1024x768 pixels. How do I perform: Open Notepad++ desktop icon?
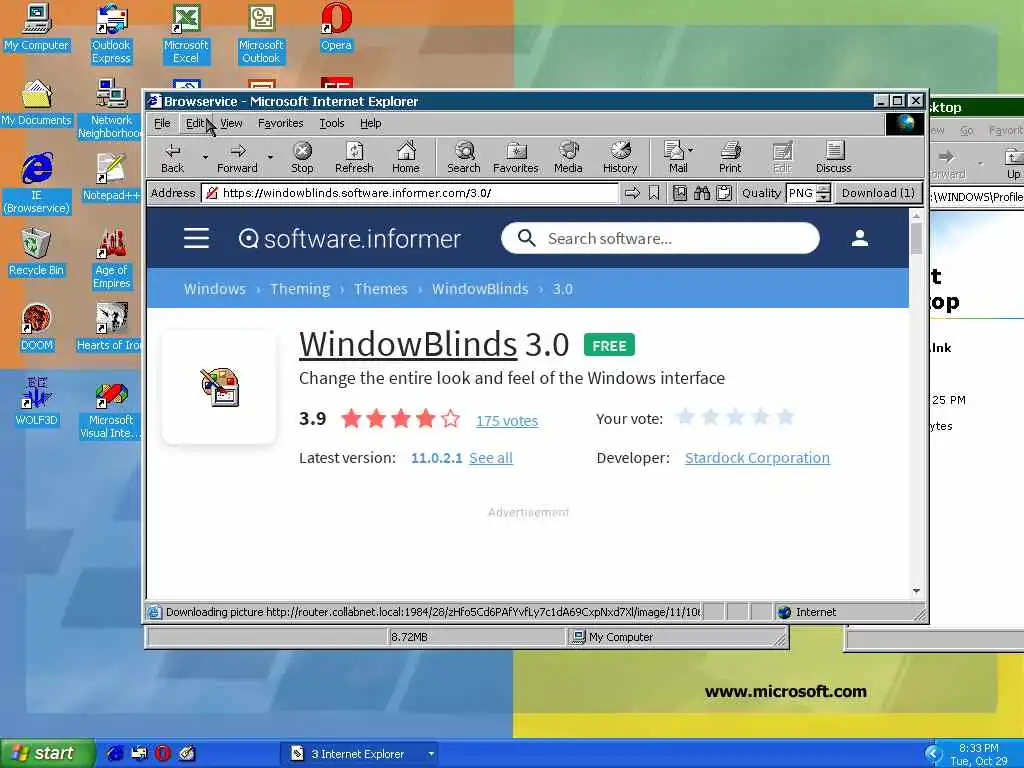(111, 177)
